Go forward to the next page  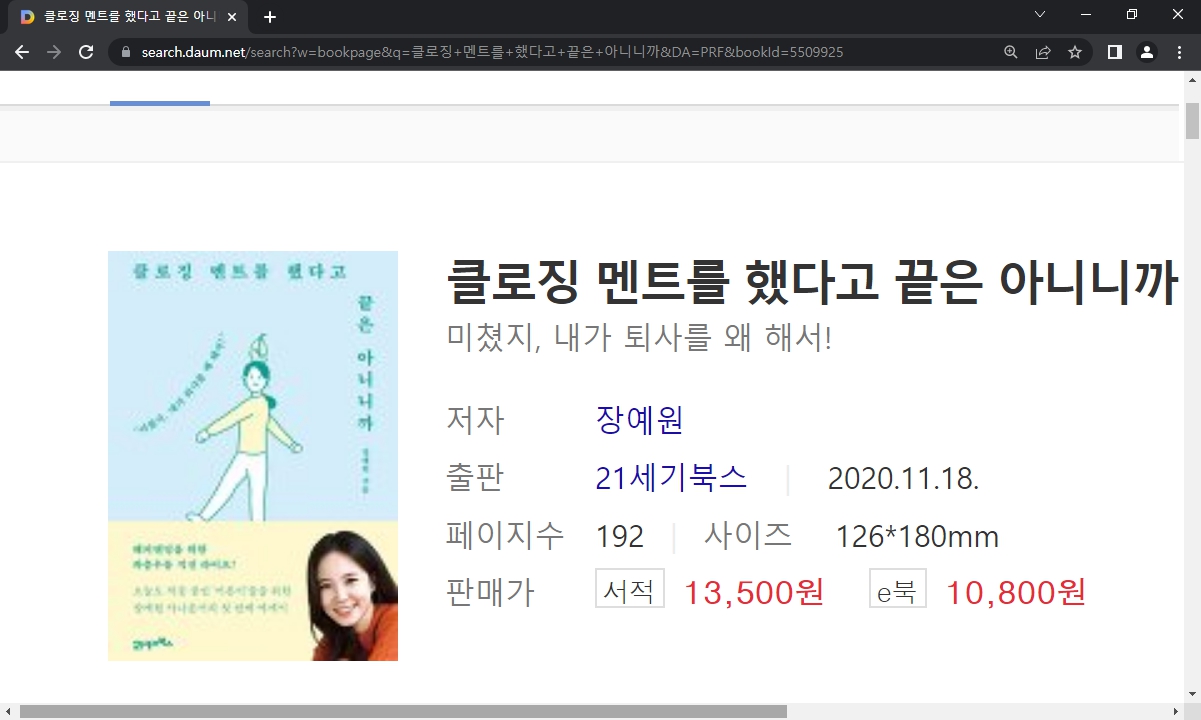54,52
